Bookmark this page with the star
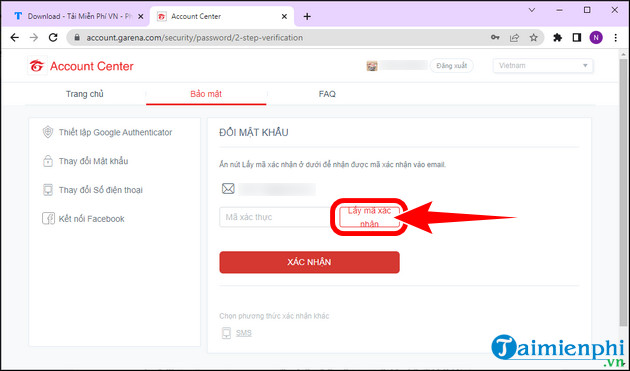The image size is (630, 371). pos(534,38)
